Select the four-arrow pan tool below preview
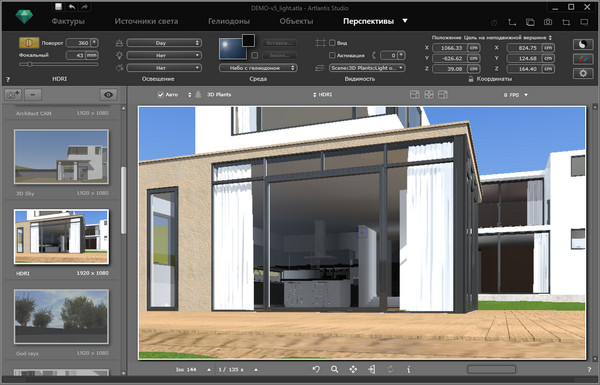The image size is (600, 385). tap(353, 369)
